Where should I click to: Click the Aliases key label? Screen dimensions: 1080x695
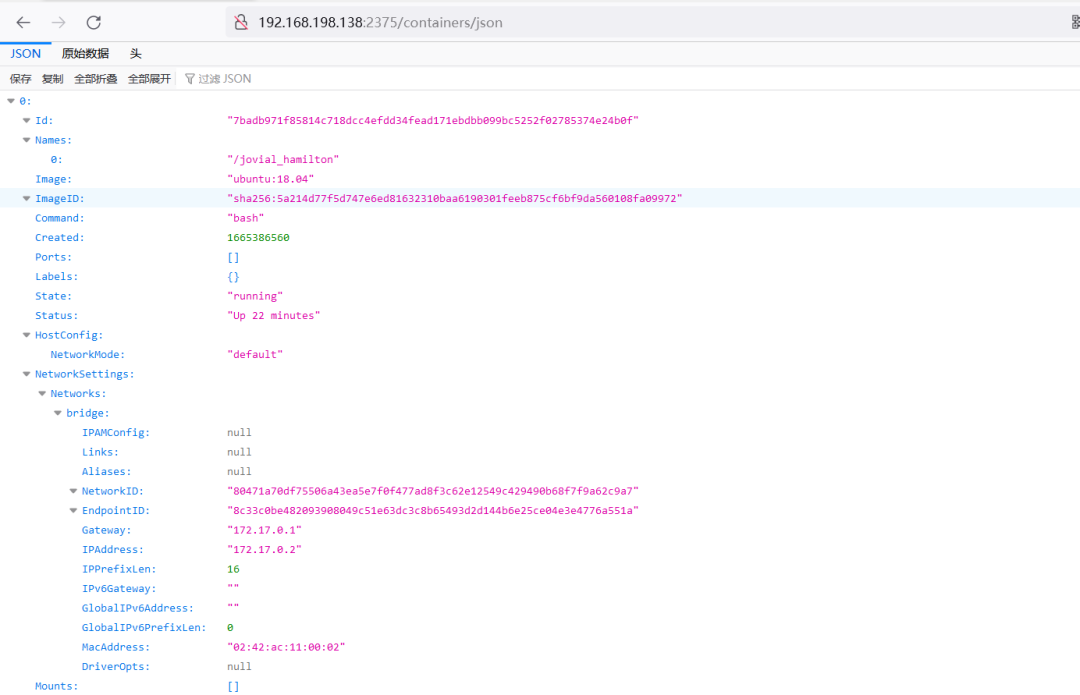point(107,472)
